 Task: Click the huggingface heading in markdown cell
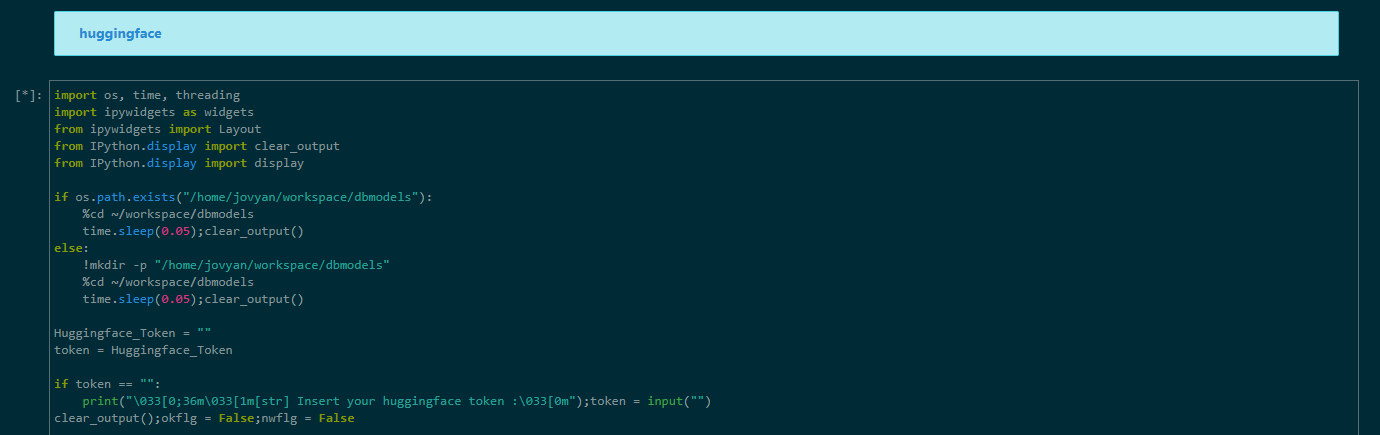(x=120, y=34)
